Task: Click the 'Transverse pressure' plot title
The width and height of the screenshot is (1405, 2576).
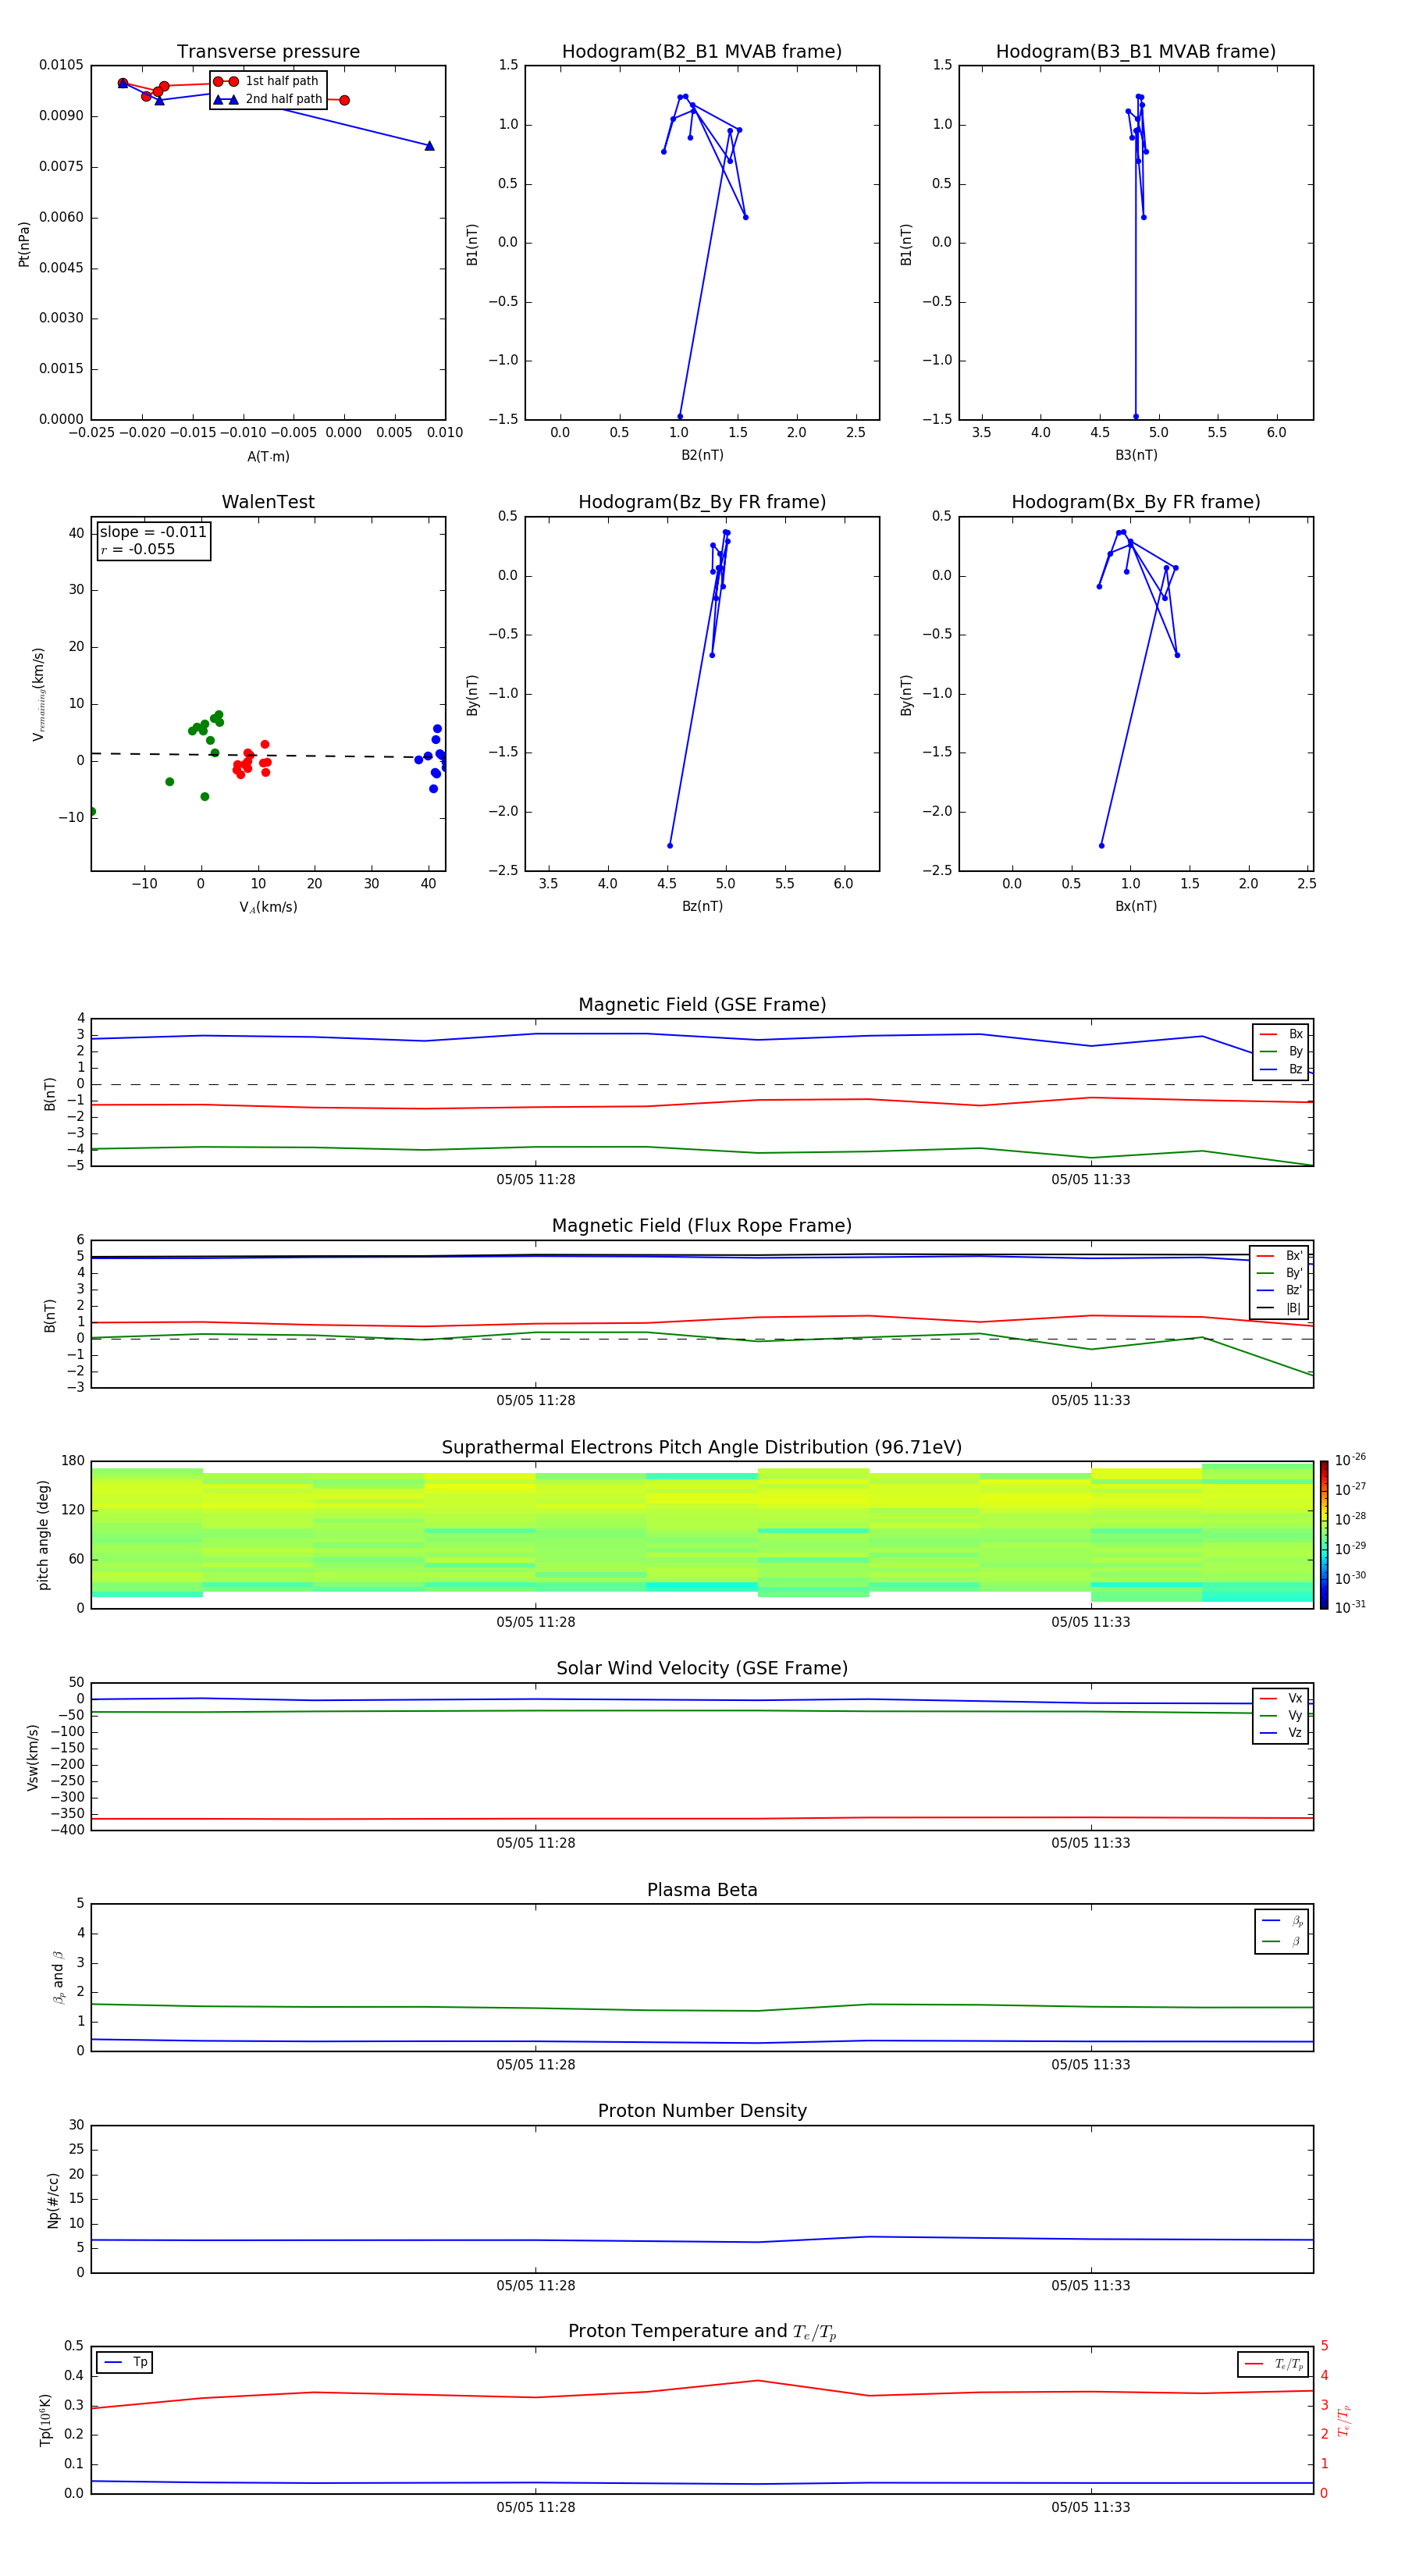Action: tap(268, 51)
